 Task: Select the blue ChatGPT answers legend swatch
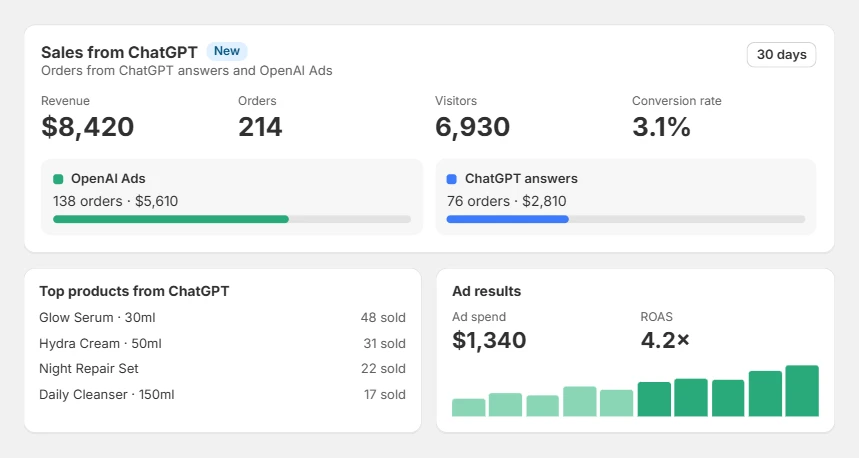pyautogui.click(x=452, y=179)
